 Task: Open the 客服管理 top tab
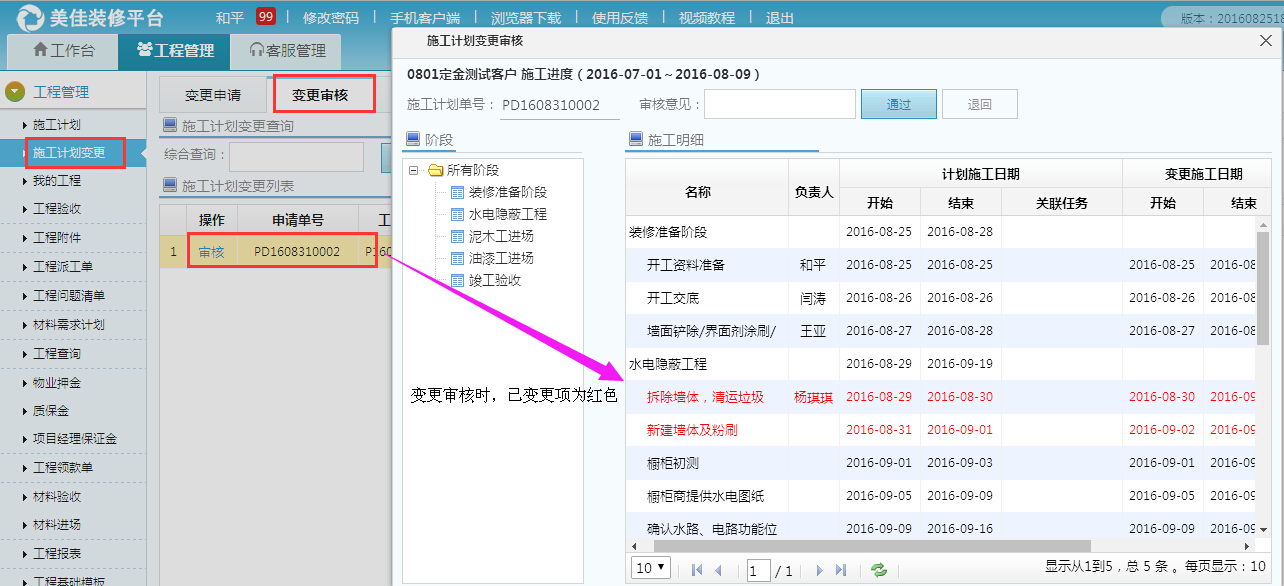[288, 50]
